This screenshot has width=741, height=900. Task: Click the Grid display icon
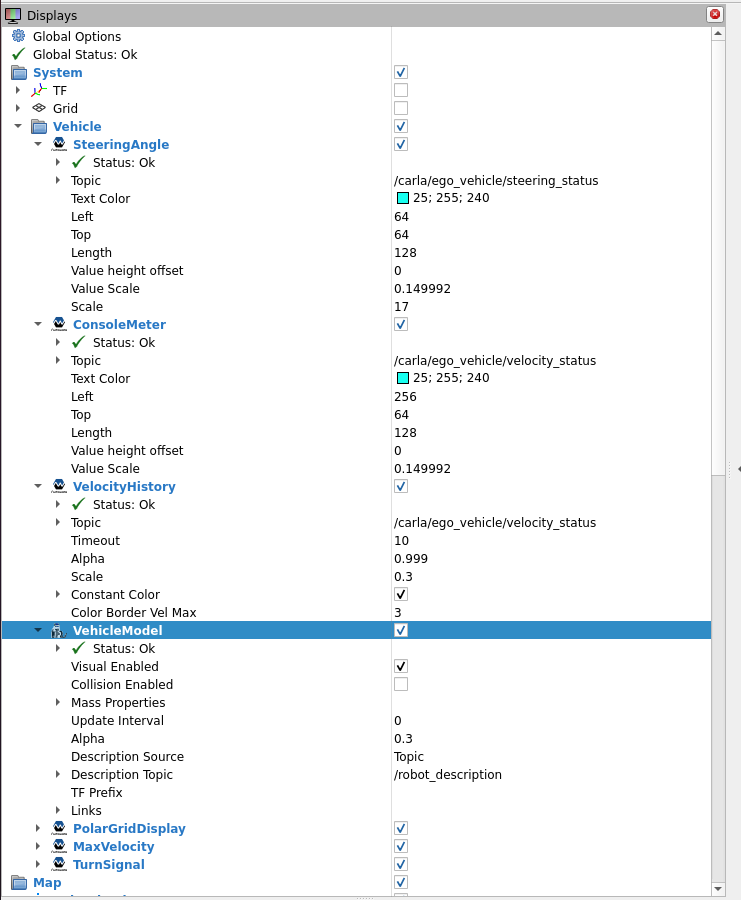(39, 108)
